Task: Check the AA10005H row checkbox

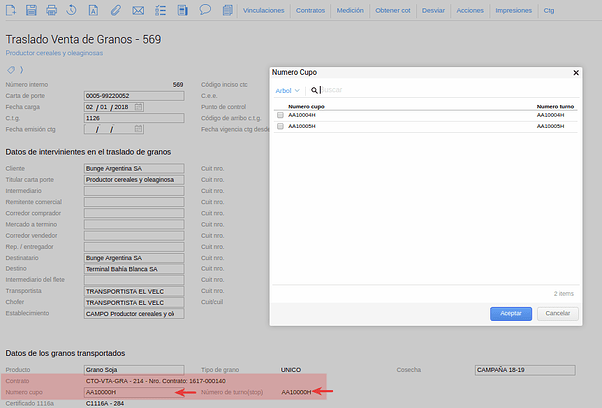Action: tap(280, 127)
